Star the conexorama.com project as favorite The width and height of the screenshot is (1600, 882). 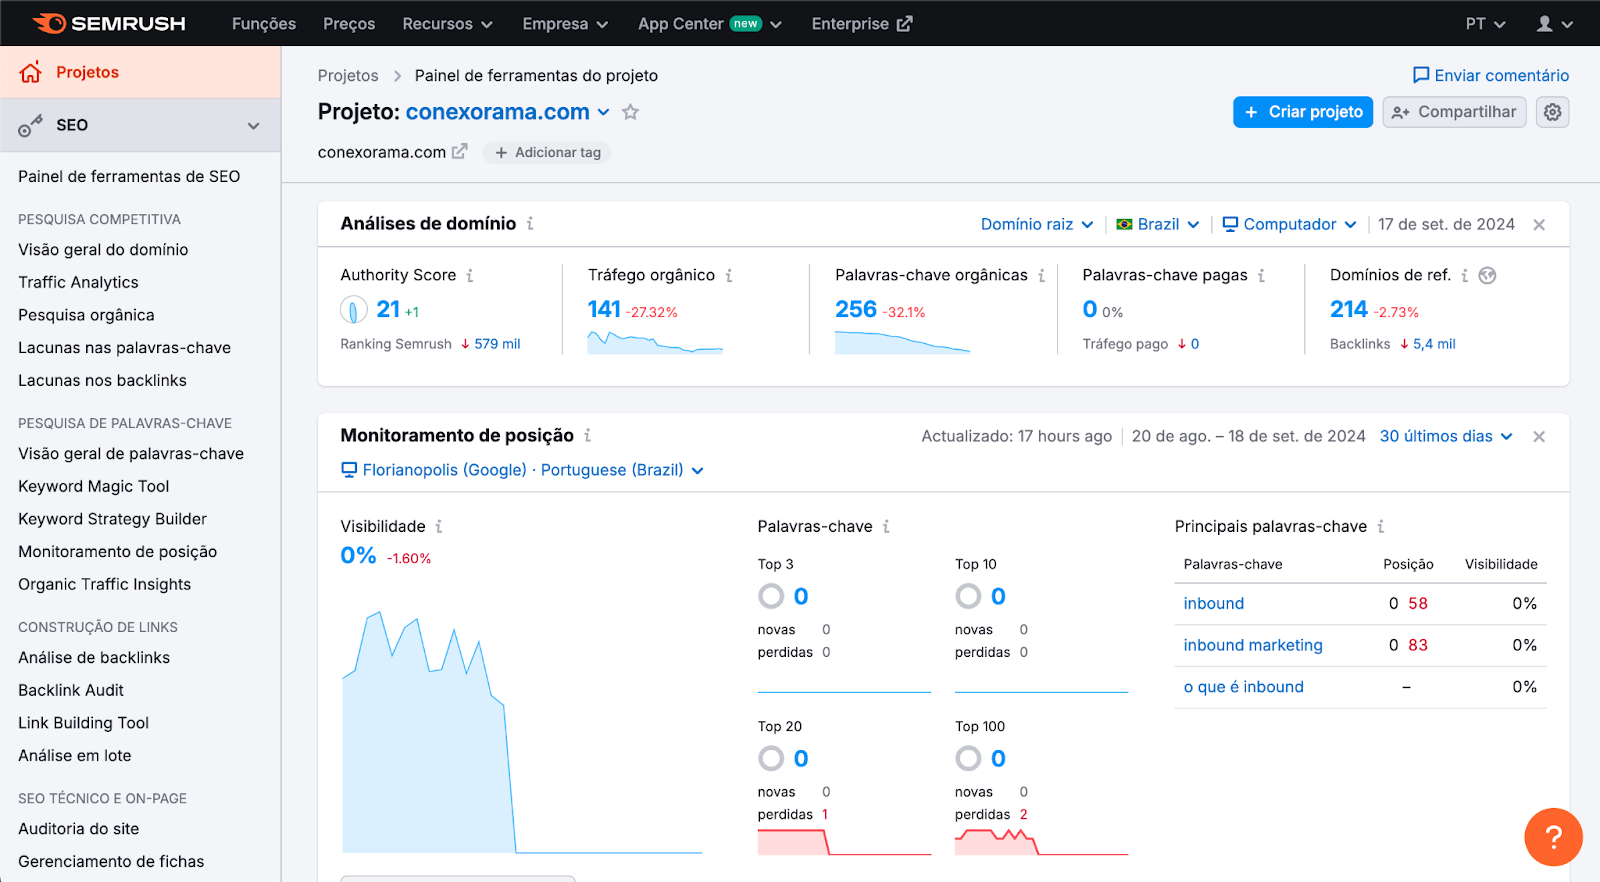tap(630, 112)
